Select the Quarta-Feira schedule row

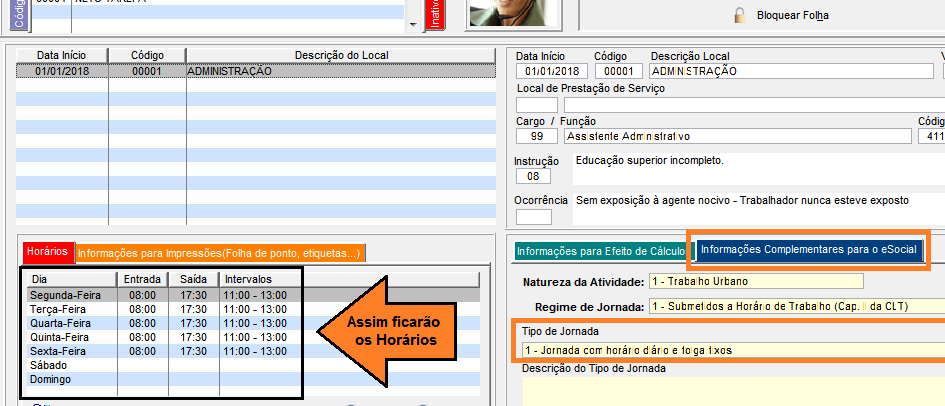coord(253,323)
